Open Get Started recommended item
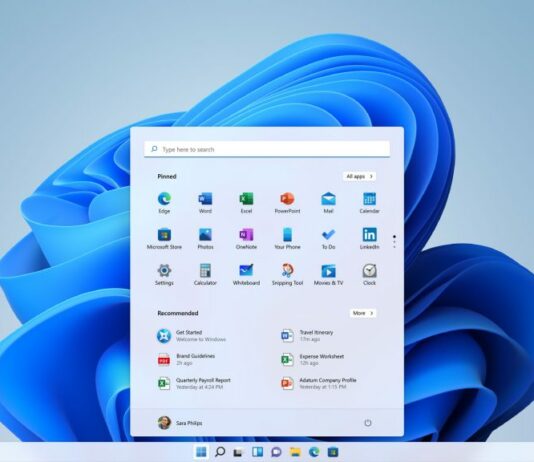 (x=191, y=336)
